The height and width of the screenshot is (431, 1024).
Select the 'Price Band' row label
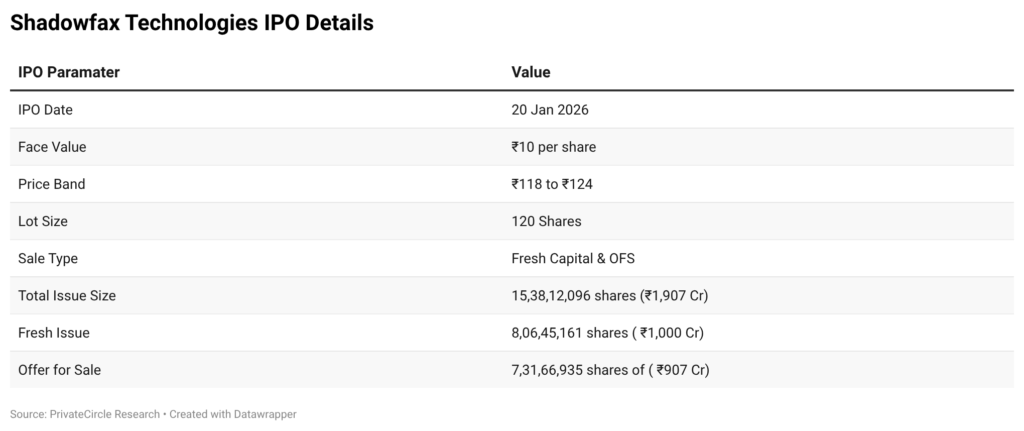pyautogui.click(x=52, y=184)
